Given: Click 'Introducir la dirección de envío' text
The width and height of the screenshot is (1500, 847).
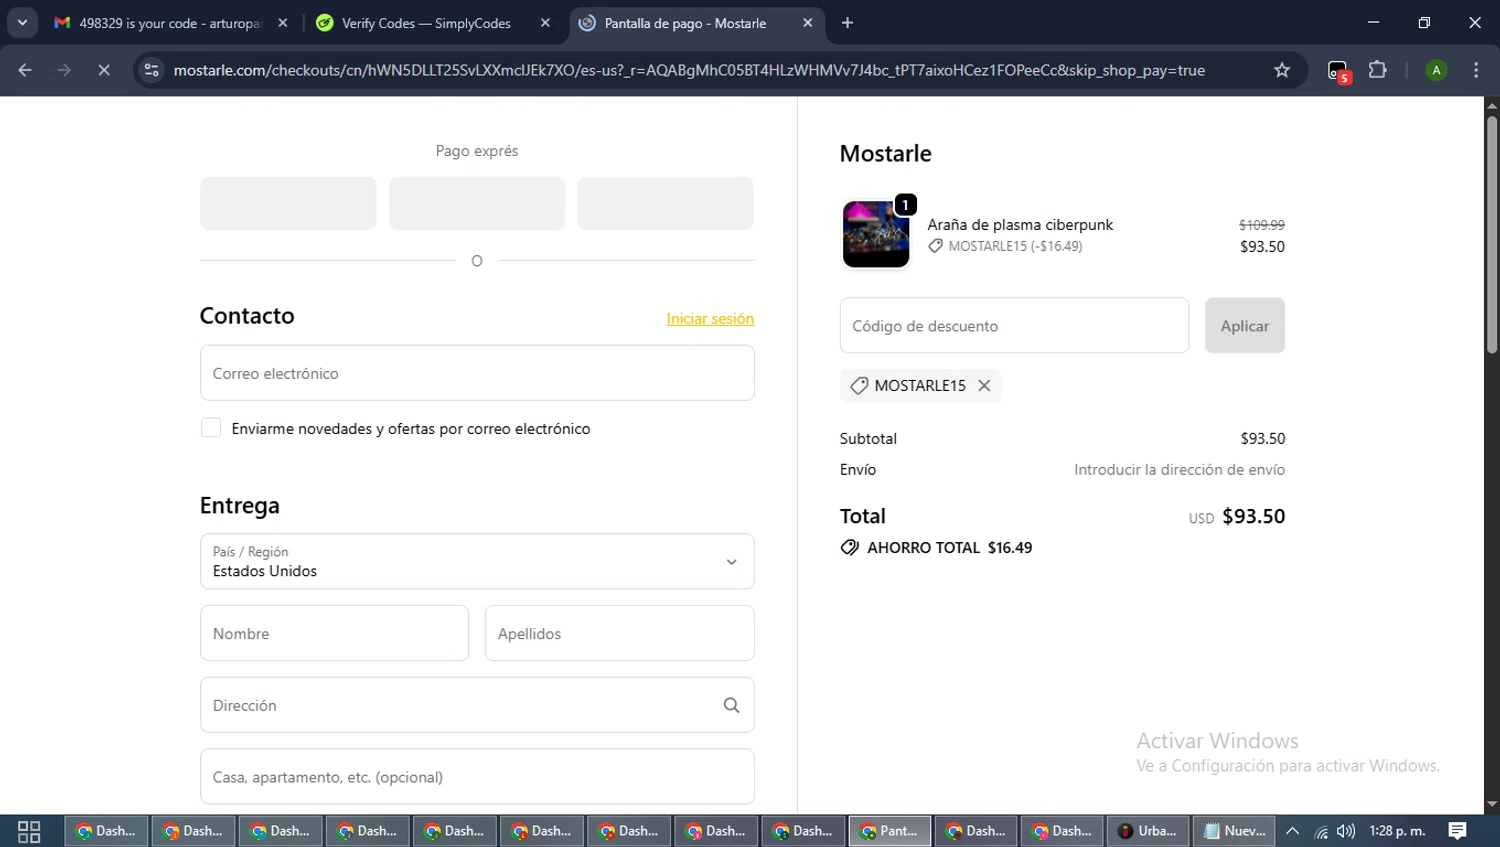Looking at the screenshot, I should pos(1180,469).
